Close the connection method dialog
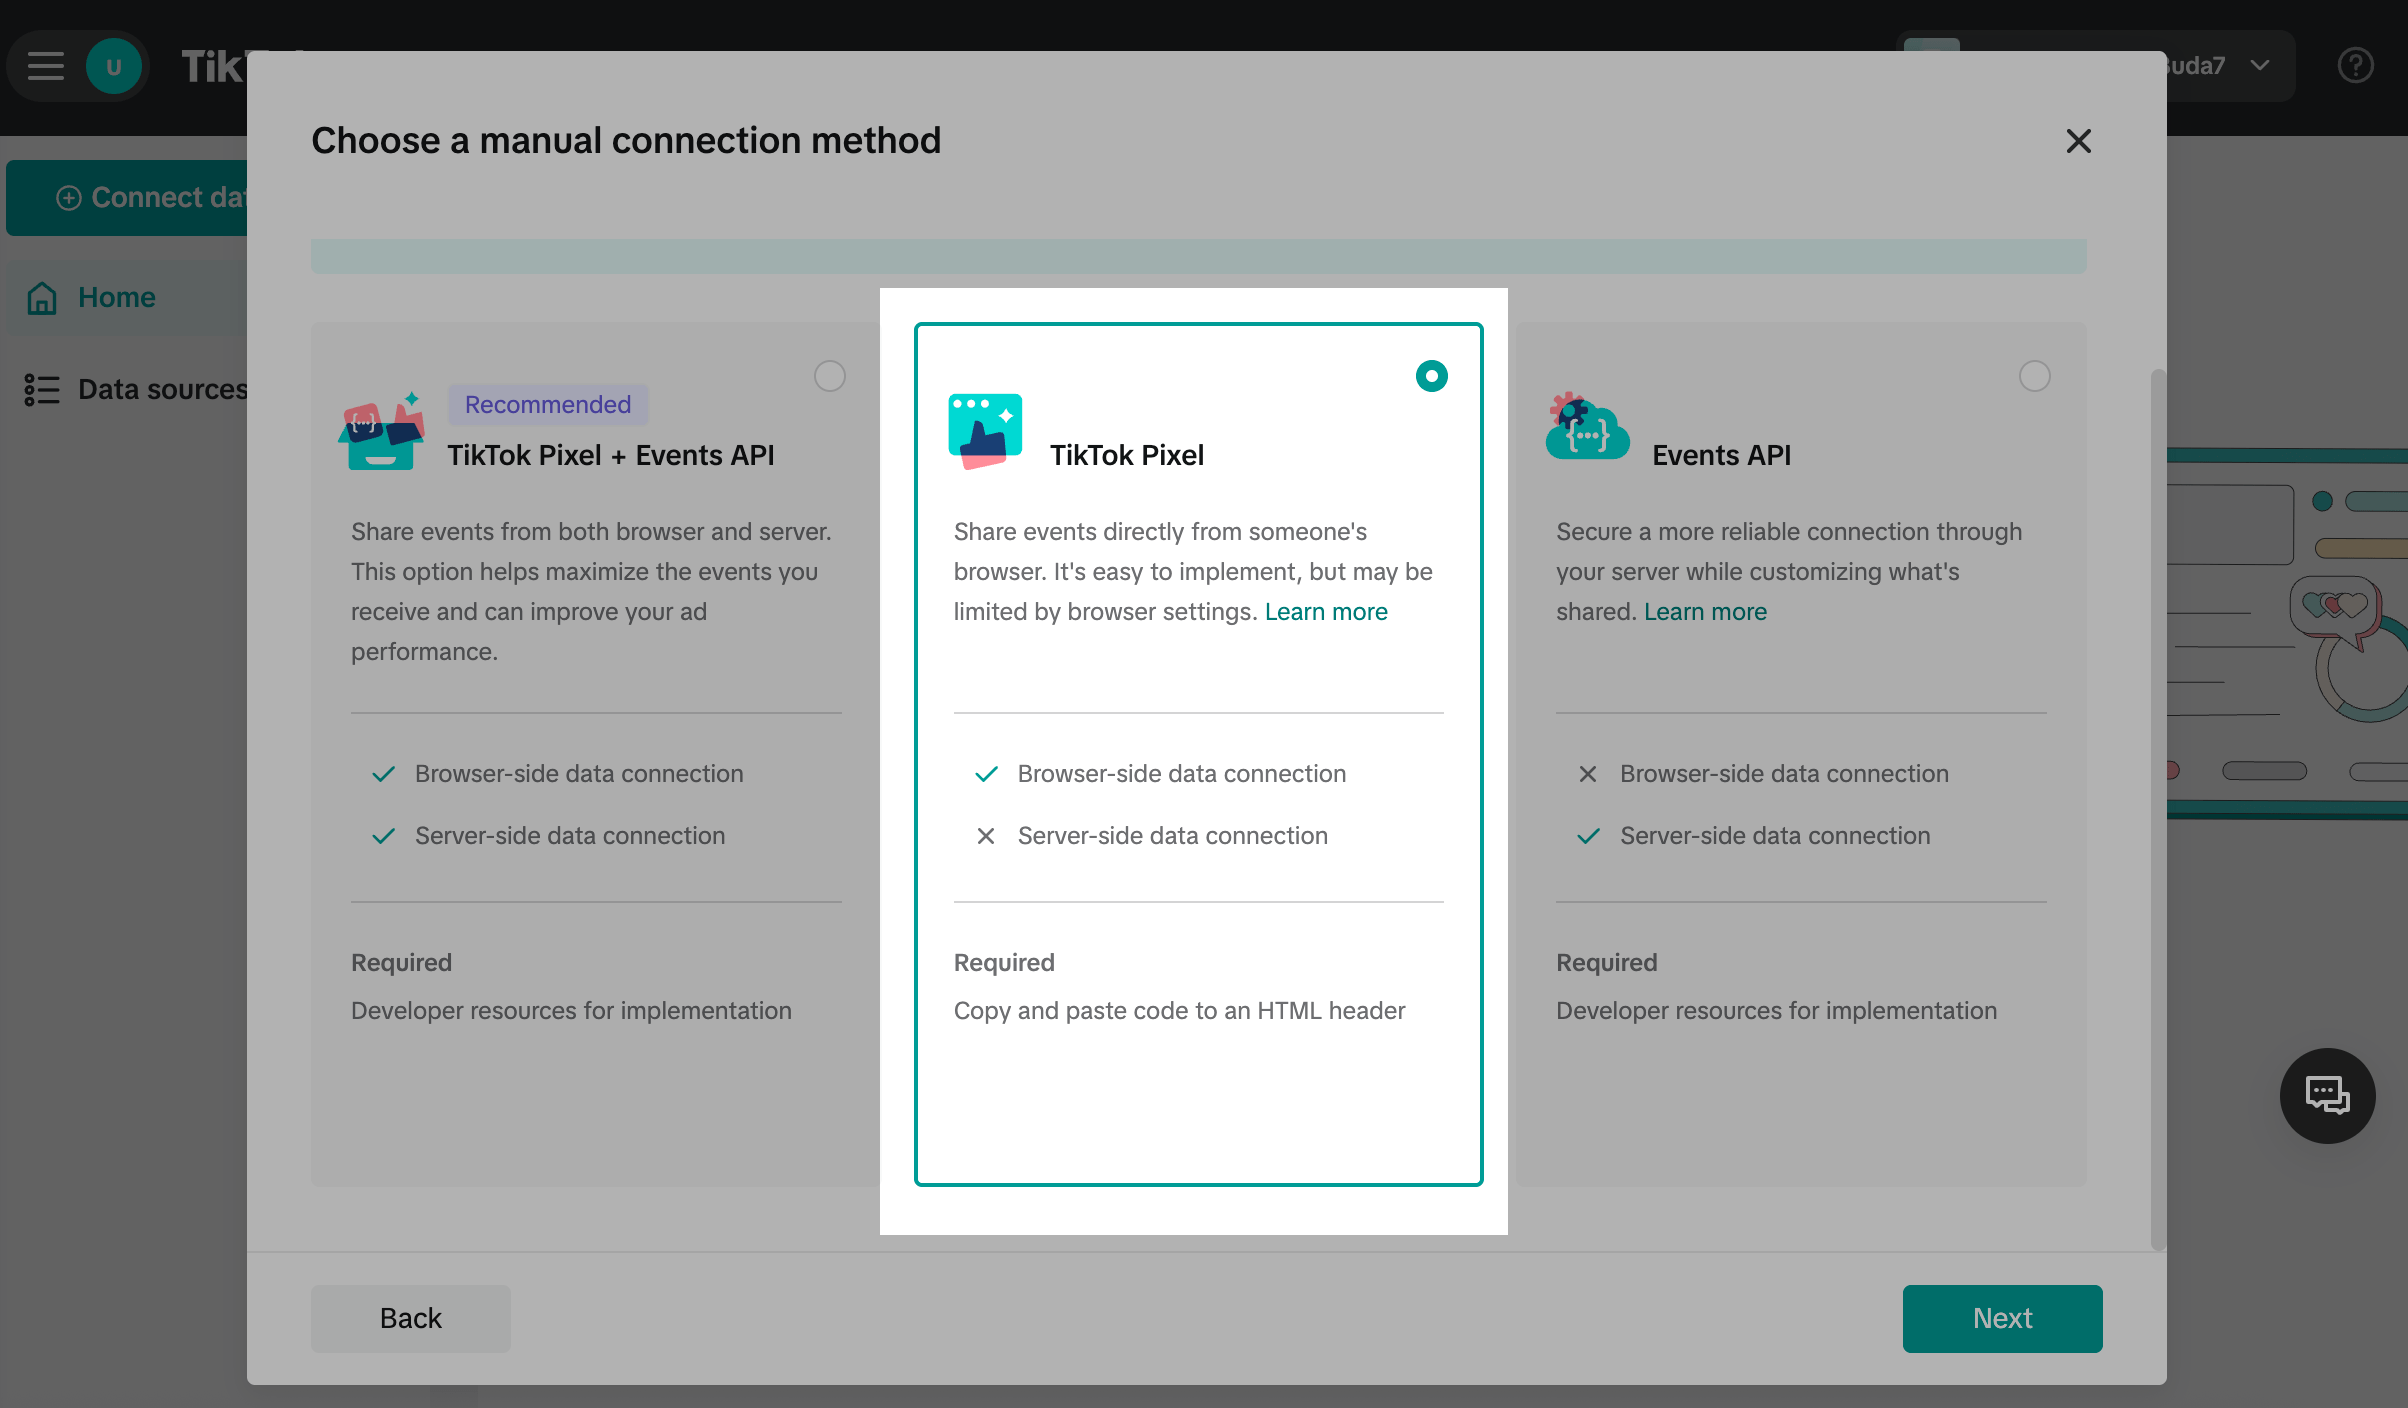Viewport: 2408px width, 1408px height. click(2078, 141)
